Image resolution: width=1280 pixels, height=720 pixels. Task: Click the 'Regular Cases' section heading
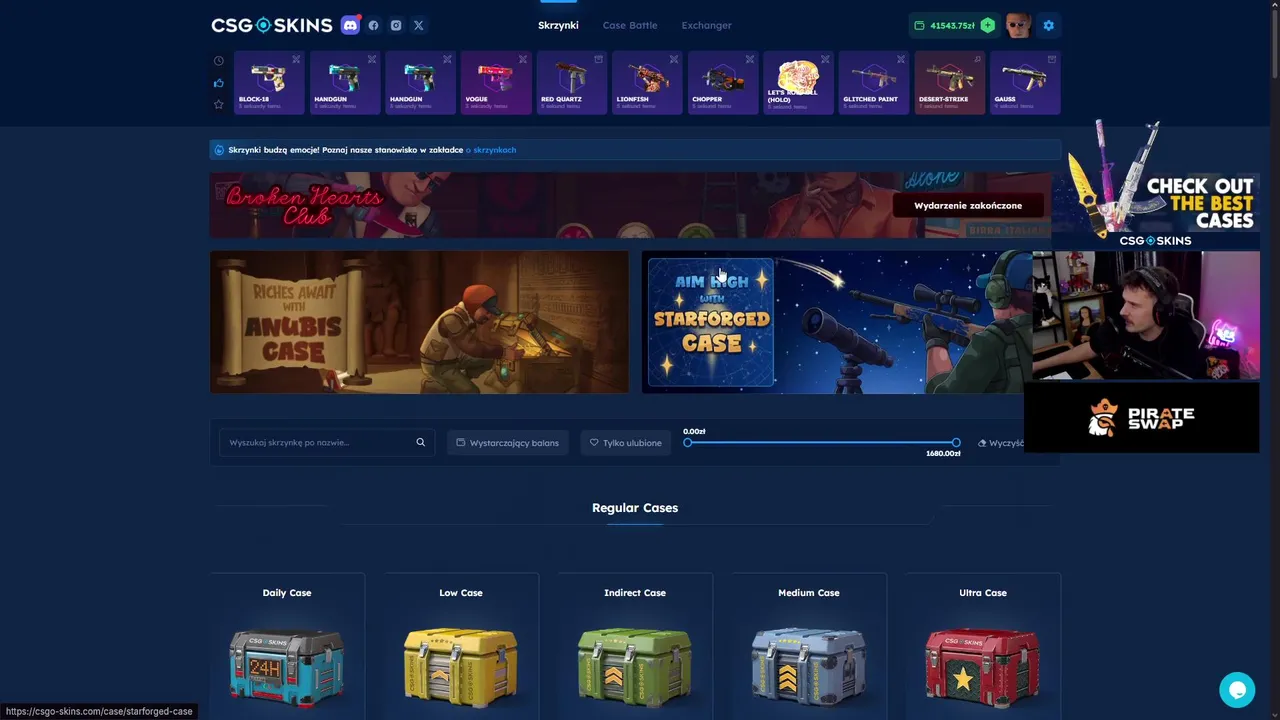pyautogui.click(x=635, y=508)
